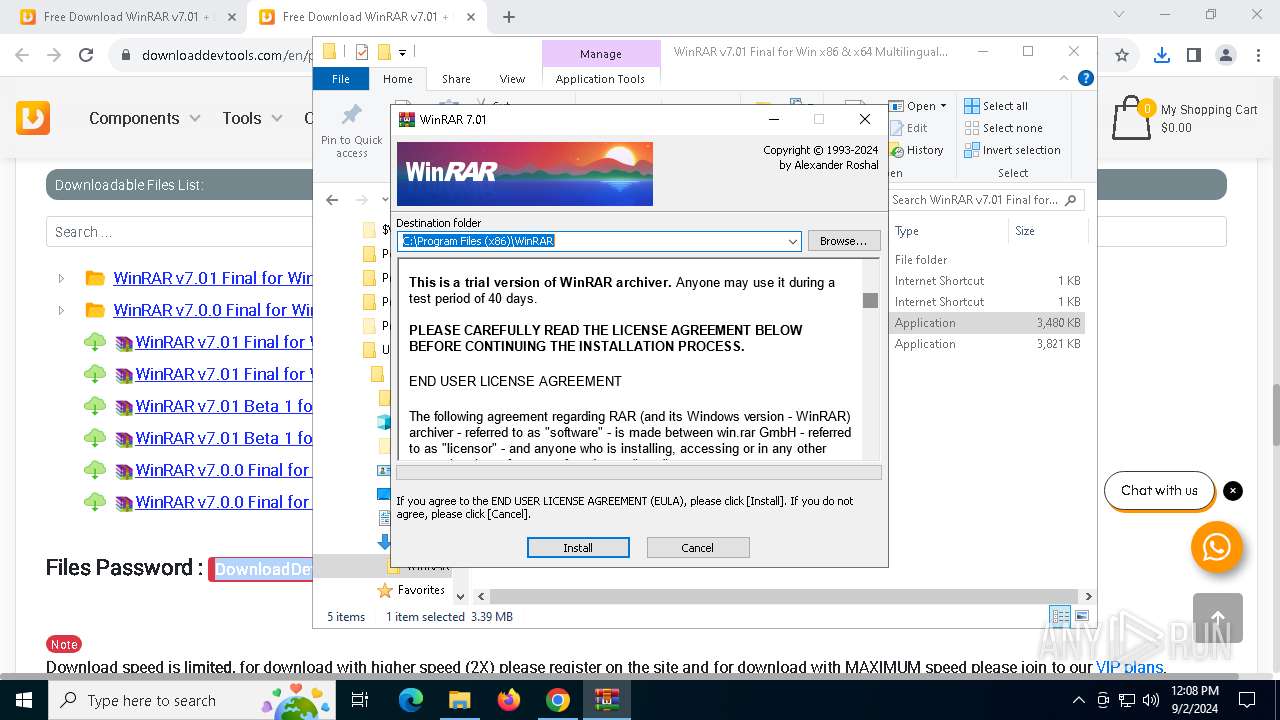Open the Open dropdown in ribbon
1280x720 pixels.
(x=917, y=106)
